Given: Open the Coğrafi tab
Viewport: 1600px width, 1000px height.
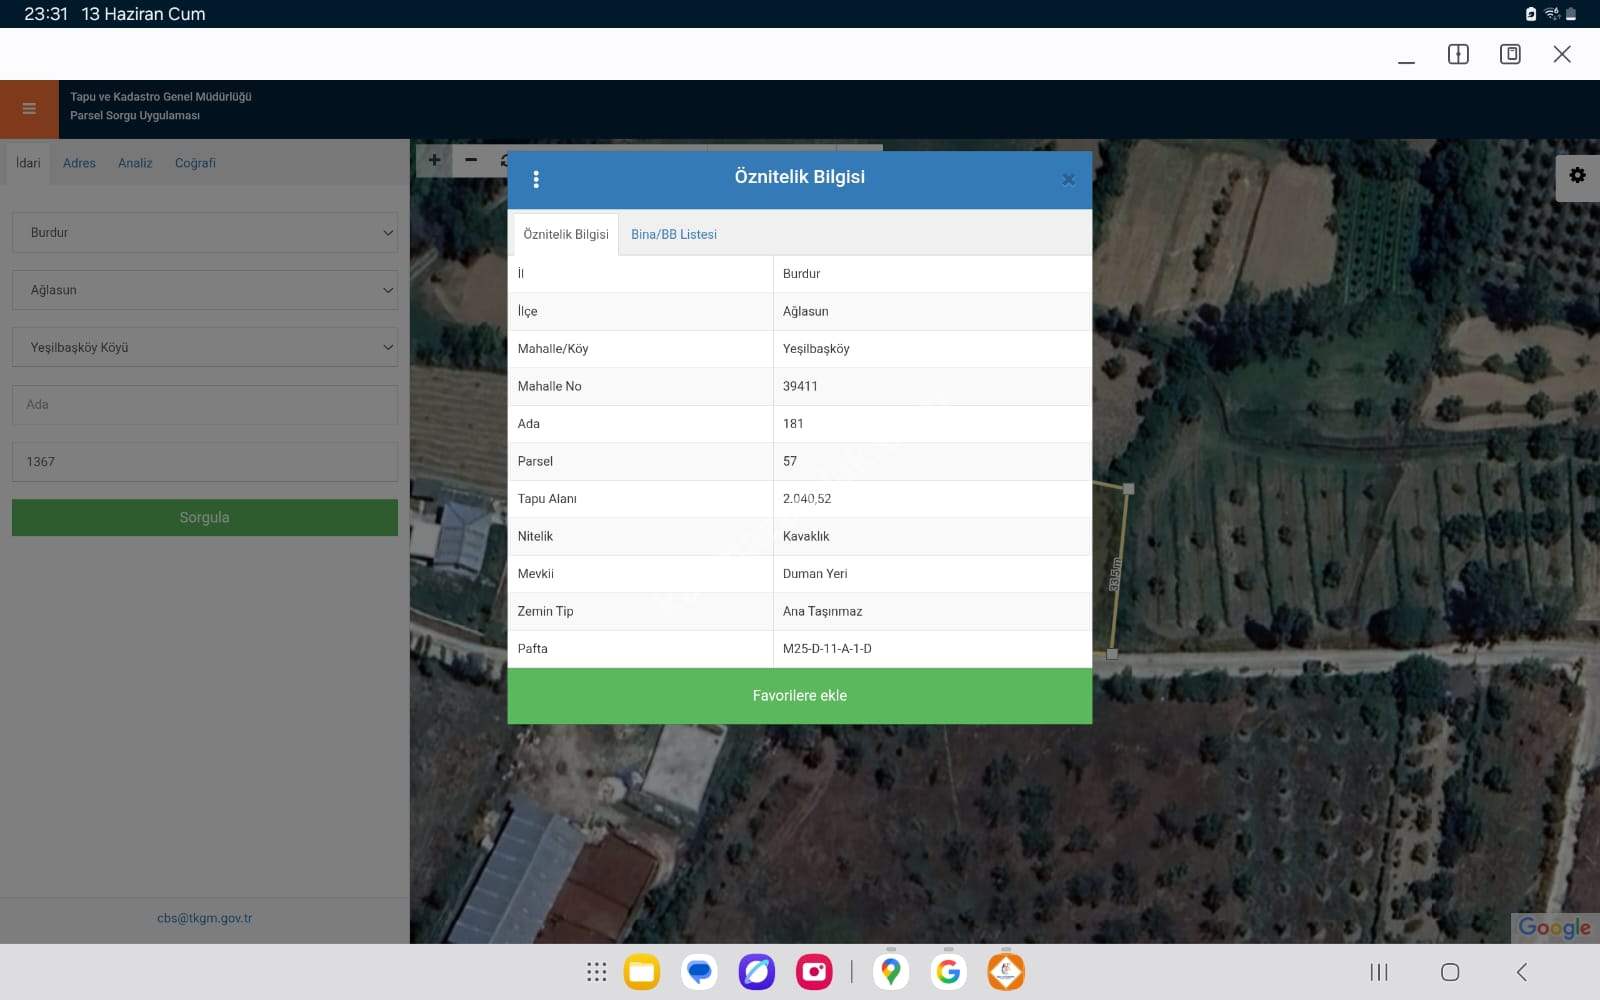Looking at the screenshot, I should [x=195, y=163].
